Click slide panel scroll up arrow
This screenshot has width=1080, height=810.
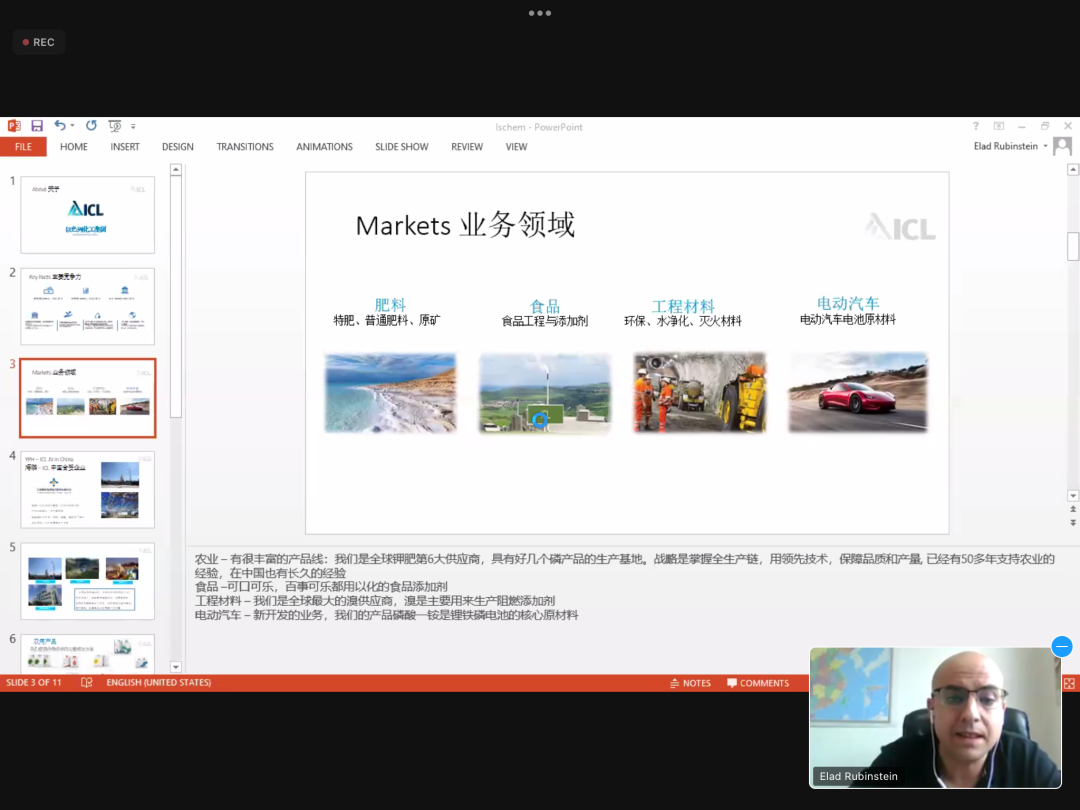coord(176,169)
